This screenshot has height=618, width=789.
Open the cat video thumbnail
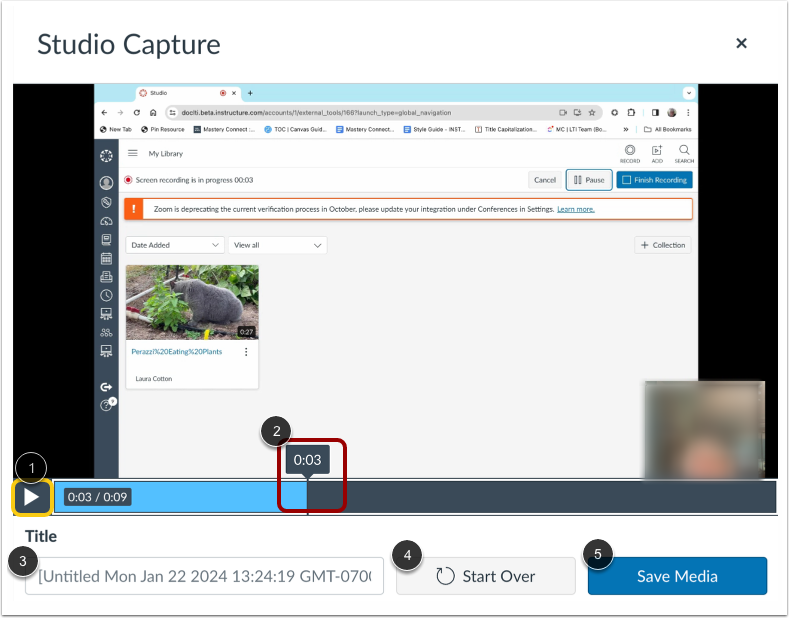click(192, 302)
